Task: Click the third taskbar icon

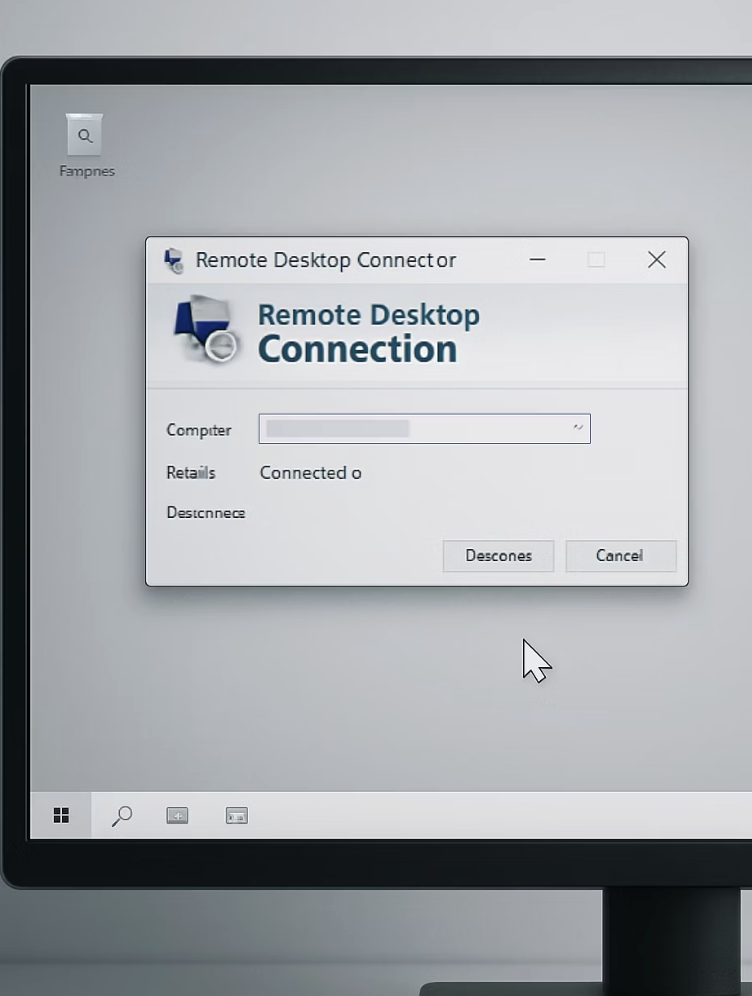Action: (x=177, y=815)
